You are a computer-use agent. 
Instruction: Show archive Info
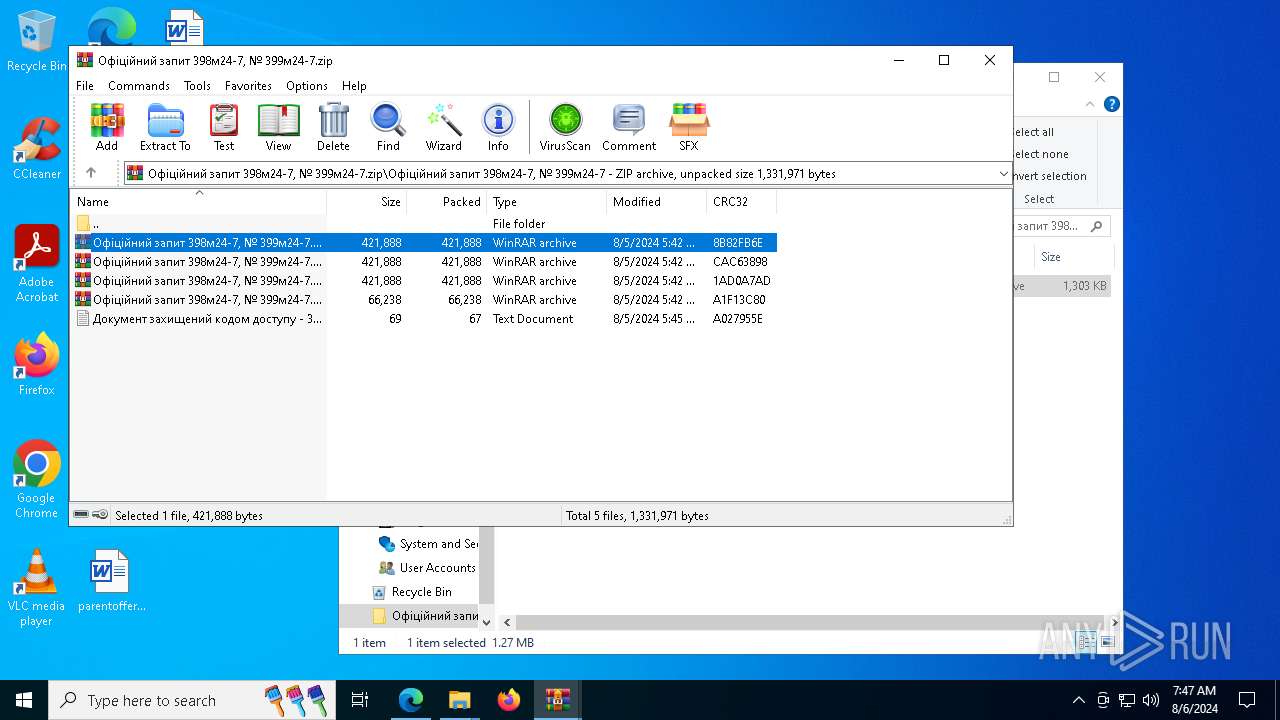click(498, 127)
